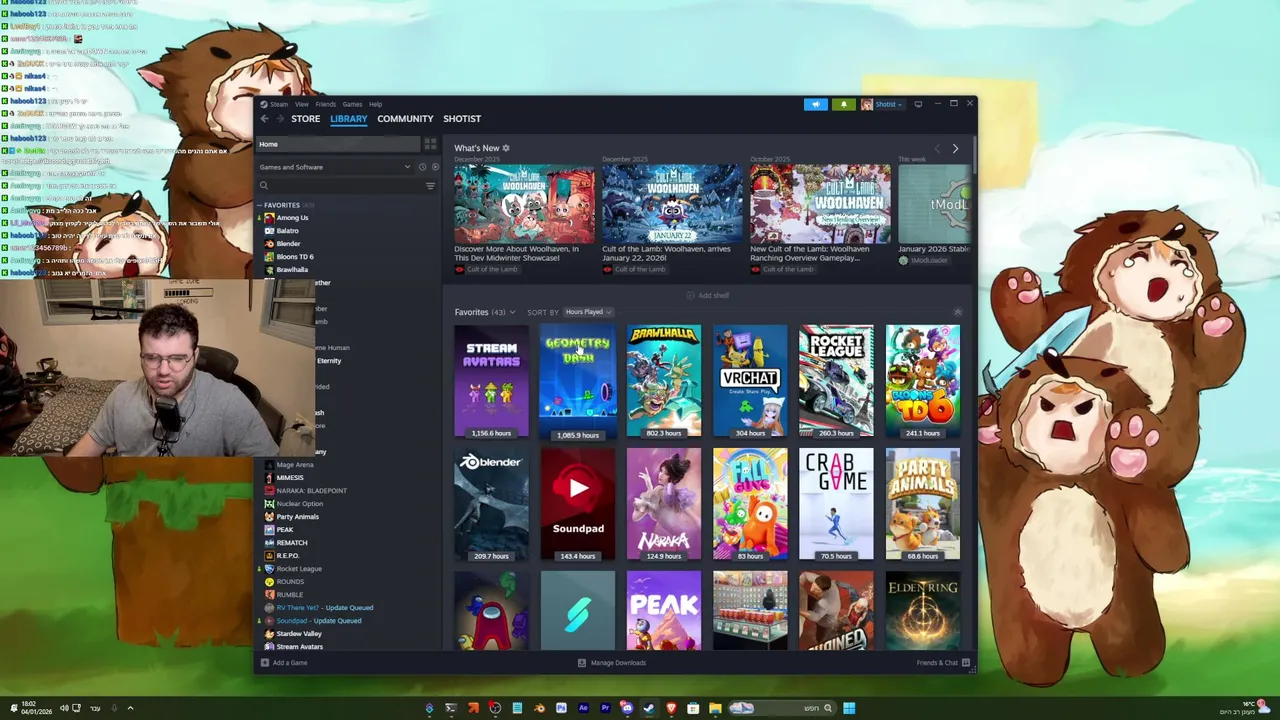The image size is (1280, 720).
Task: Click the Steam taskbar icon
Action: pyautogui.click(x=649, y=708)
